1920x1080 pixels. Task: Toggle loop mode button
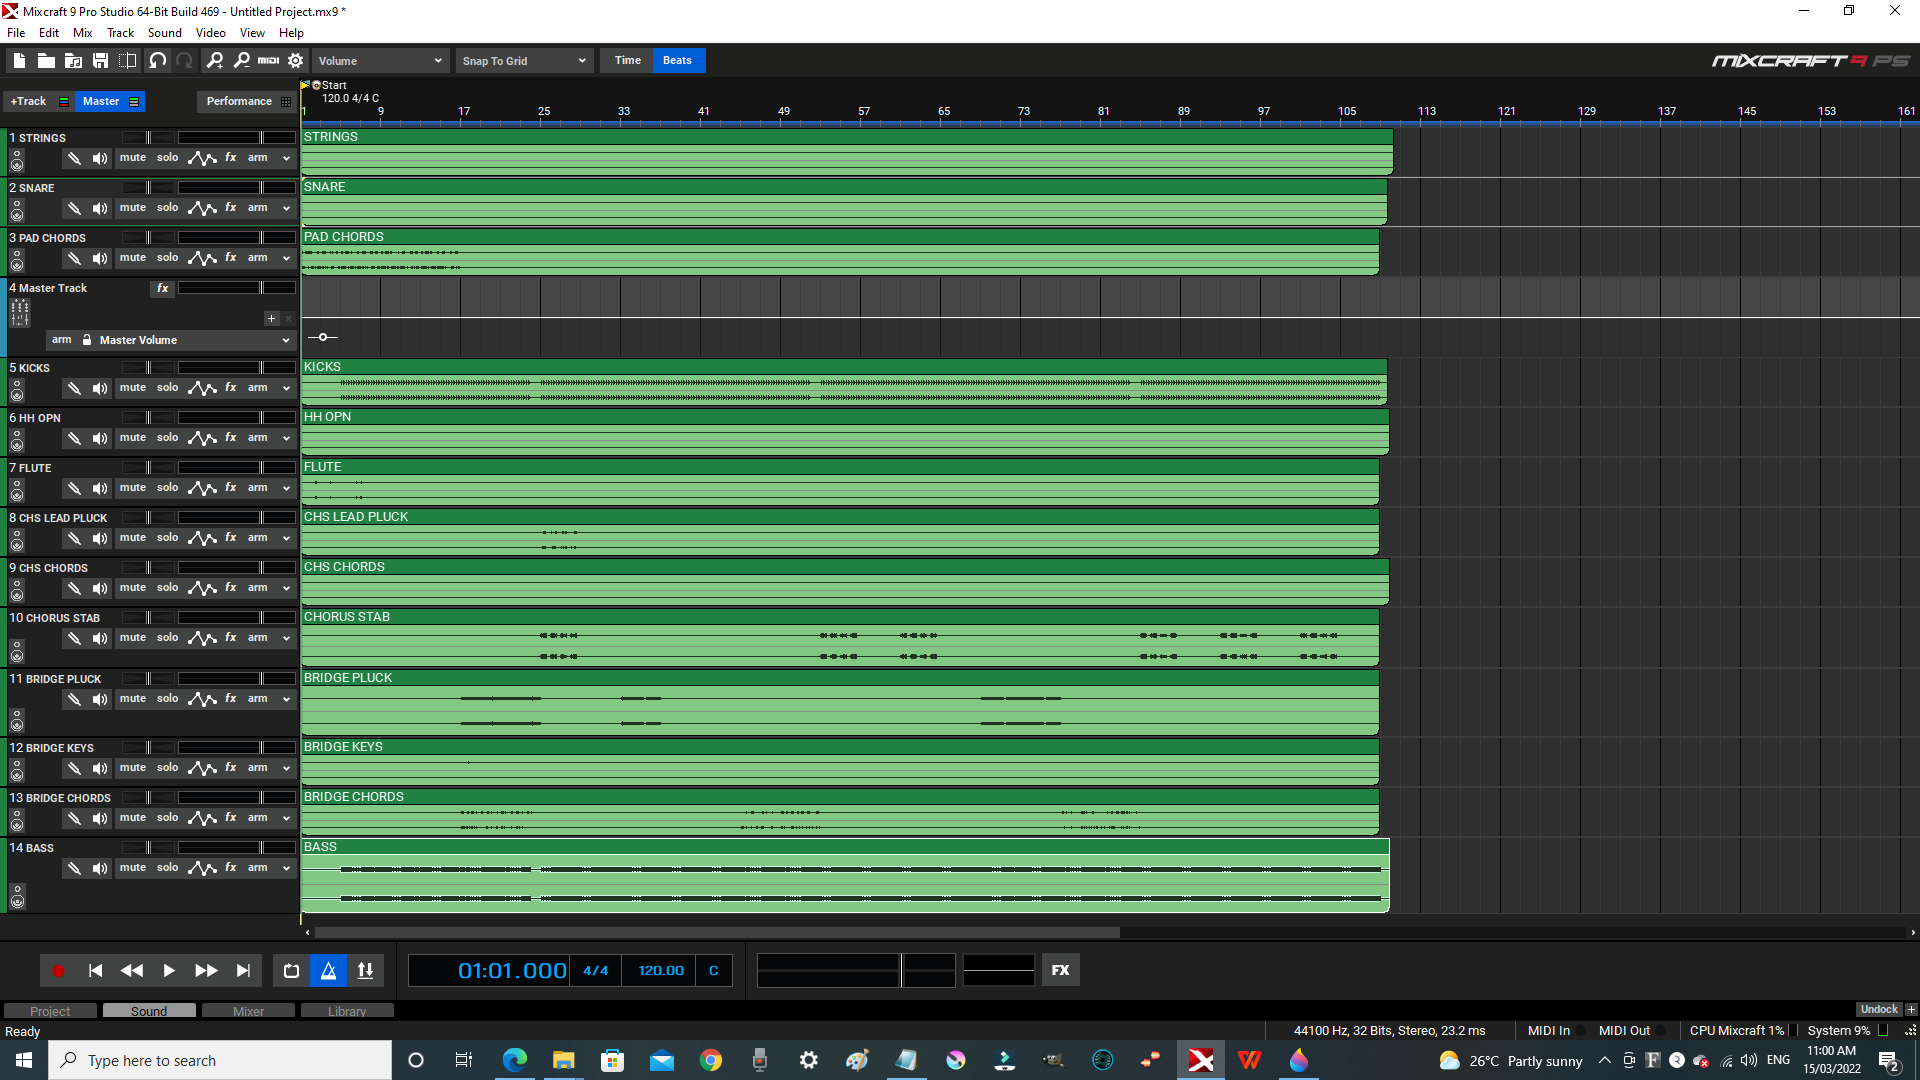[291, 971]
